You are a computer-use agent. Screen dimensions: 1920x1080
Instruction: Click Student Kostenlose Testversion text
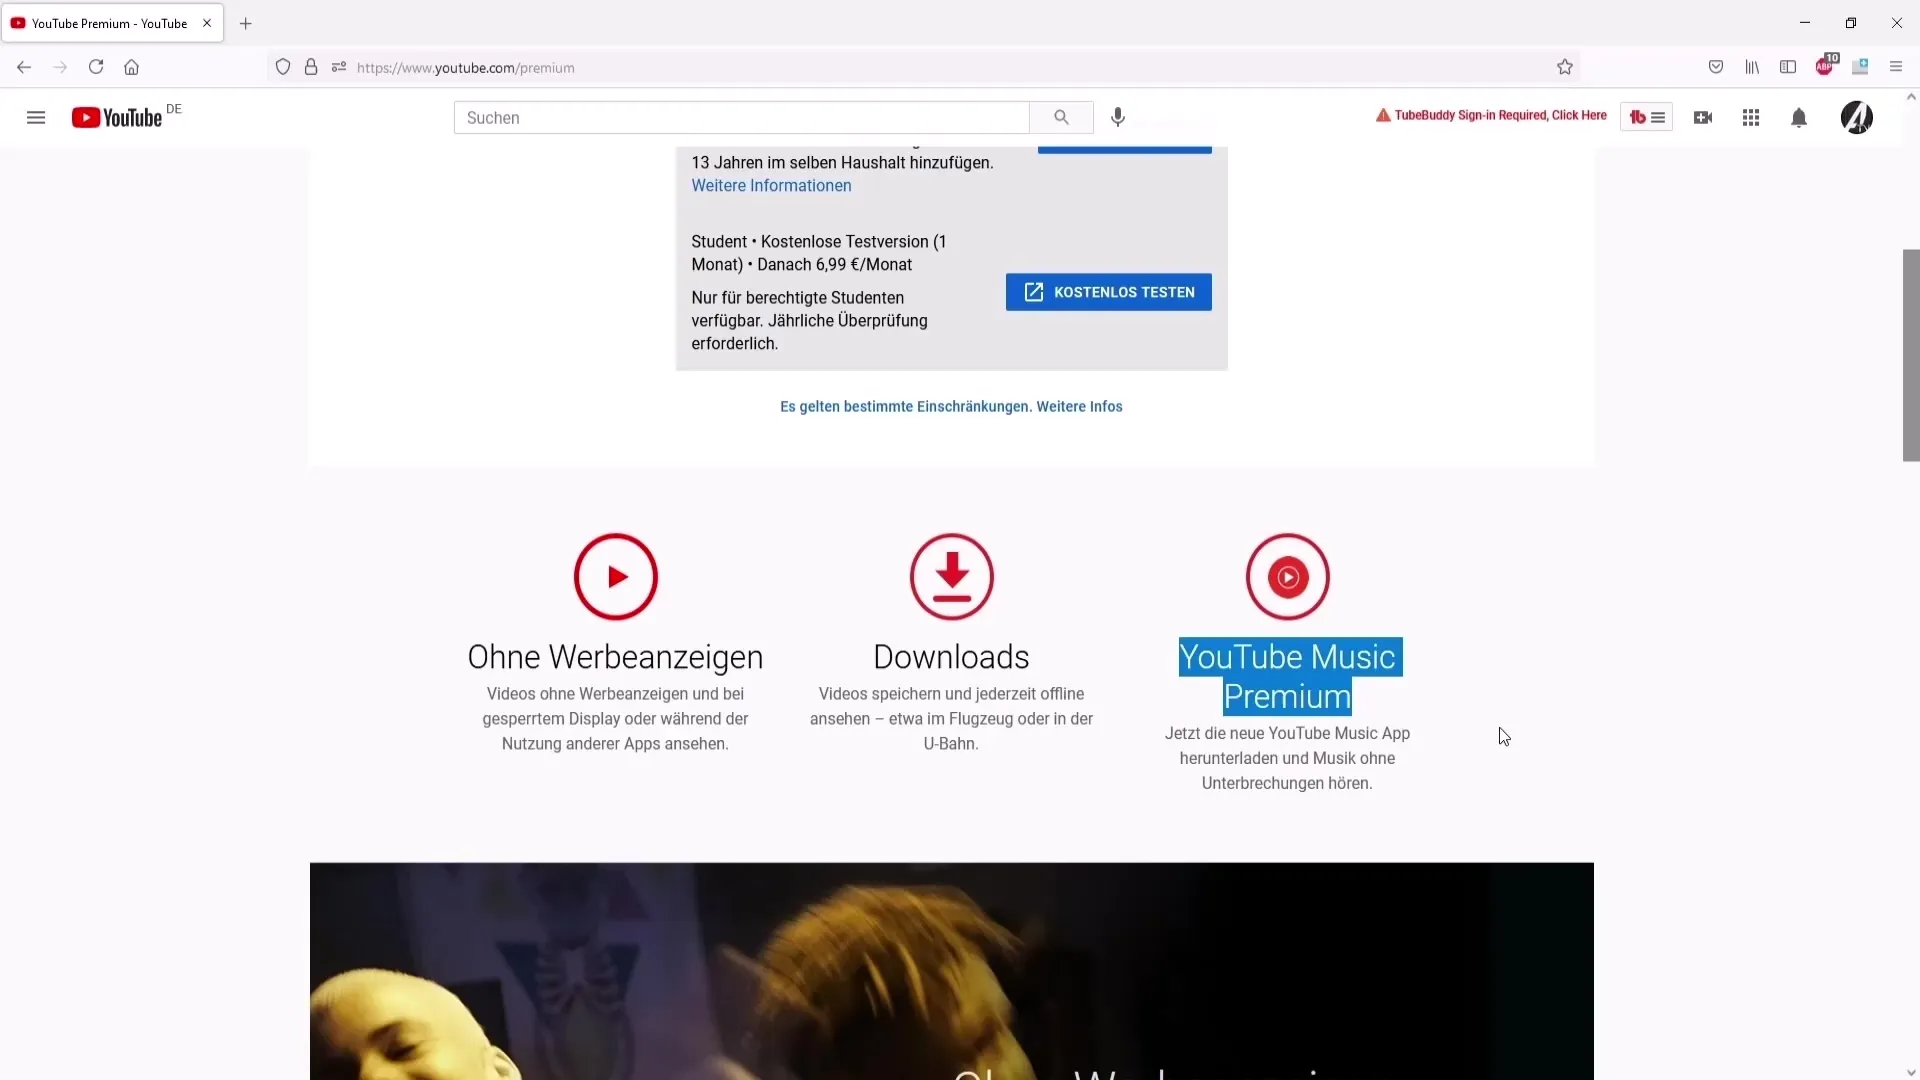(x=819, y=253)
